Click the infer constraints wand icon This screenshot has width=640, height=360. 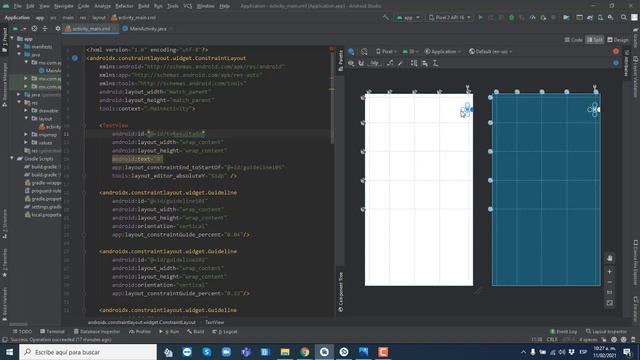400,63
